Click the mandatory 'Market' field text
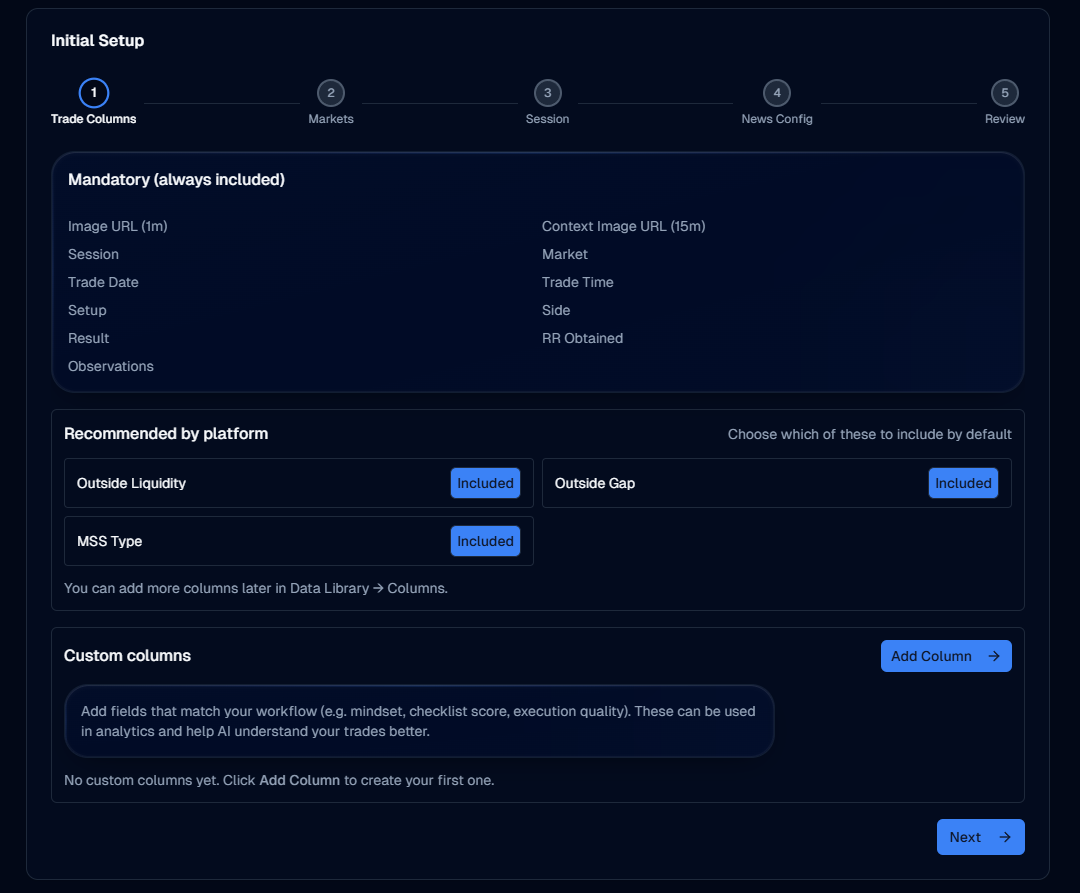The height and width of the screenshot is (893, 1080). click(565, 254)
